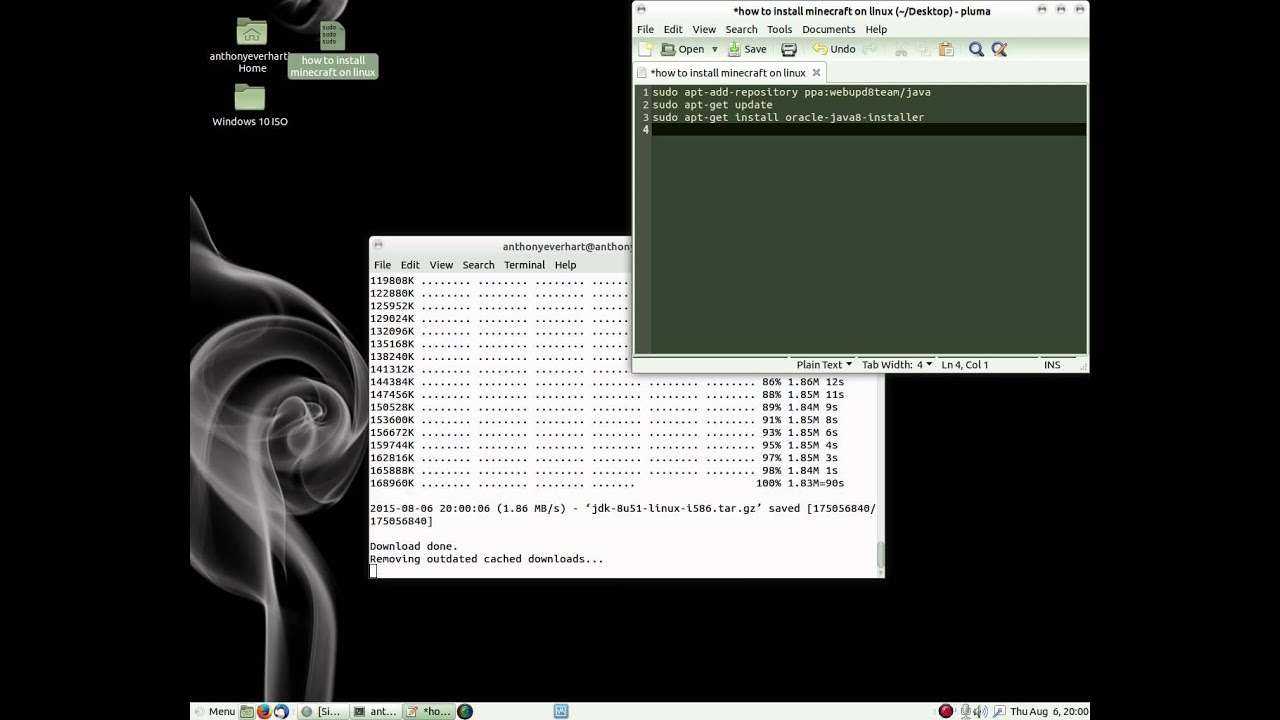Click the Copy icon in pluma toolbar
Screen dimensions: 1280x720
923,49
